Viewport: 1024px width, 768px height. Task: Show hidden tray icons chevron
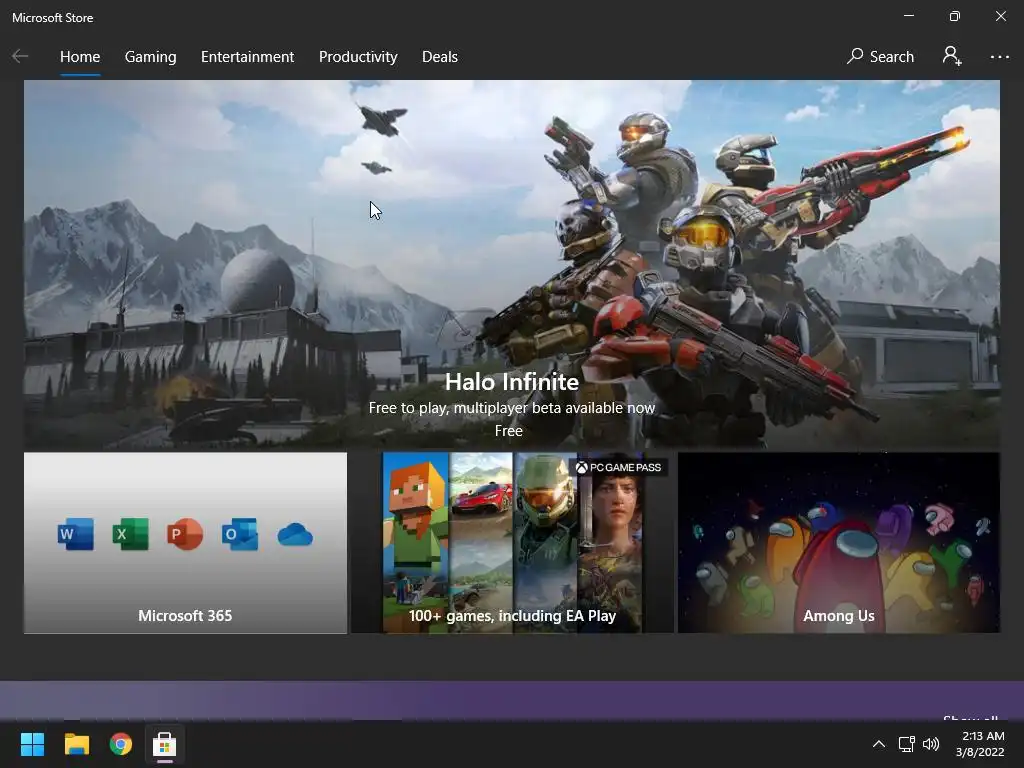click(x=879, y=744)
